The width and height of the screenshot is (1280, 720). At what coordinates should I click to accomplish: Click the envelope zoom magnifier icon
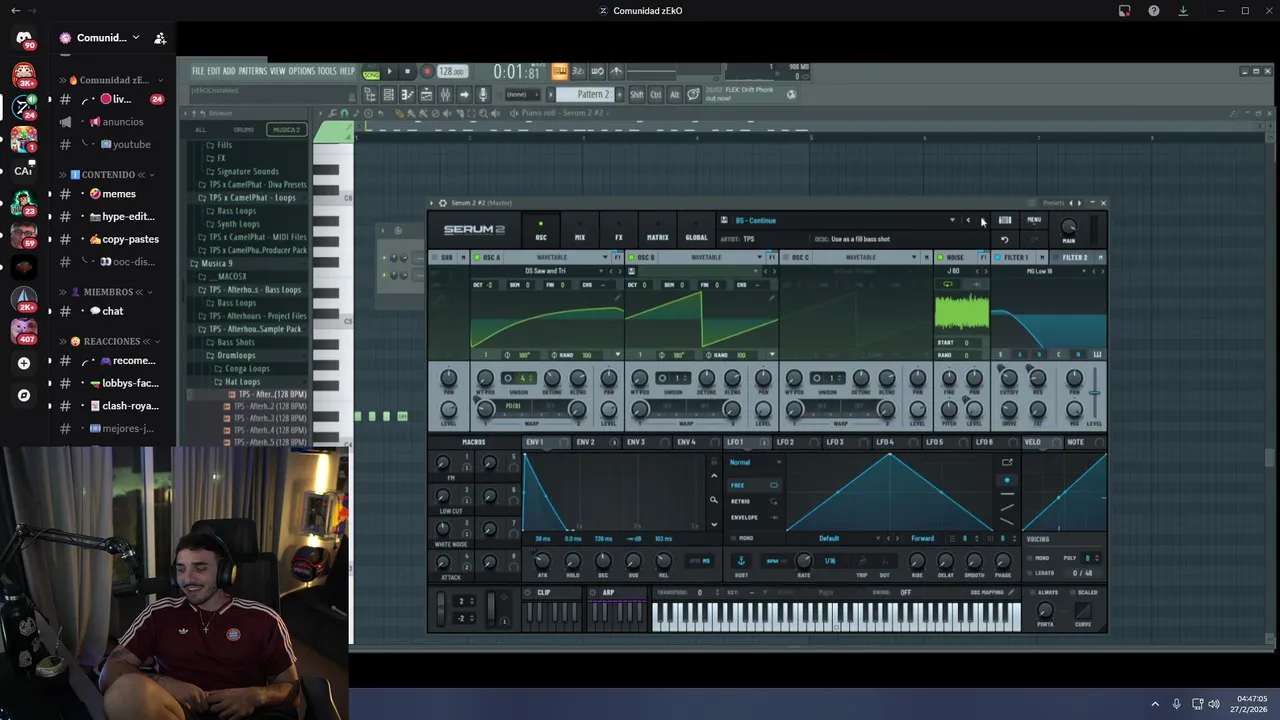[x=713, y=500]
